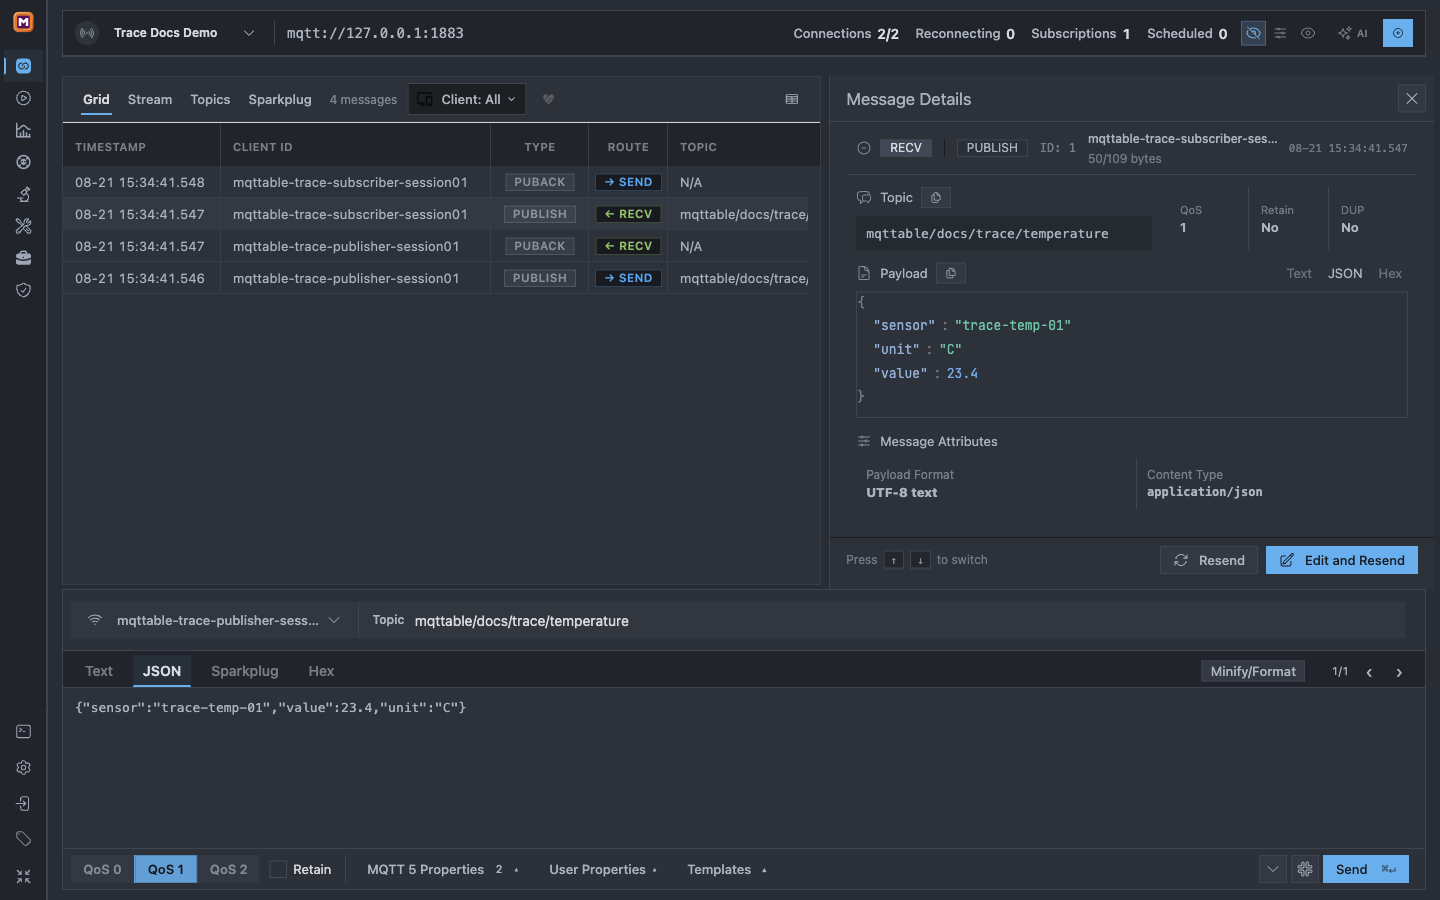Screen dimensions: 1440x900
Task: Enable the Retain checkbox
Action: (278, 869)
